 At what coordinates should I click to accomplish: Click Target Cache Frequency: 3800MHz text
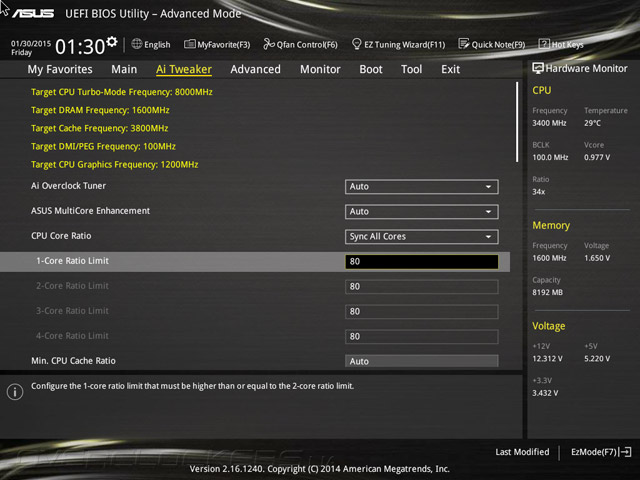click(x=100, y=128)
